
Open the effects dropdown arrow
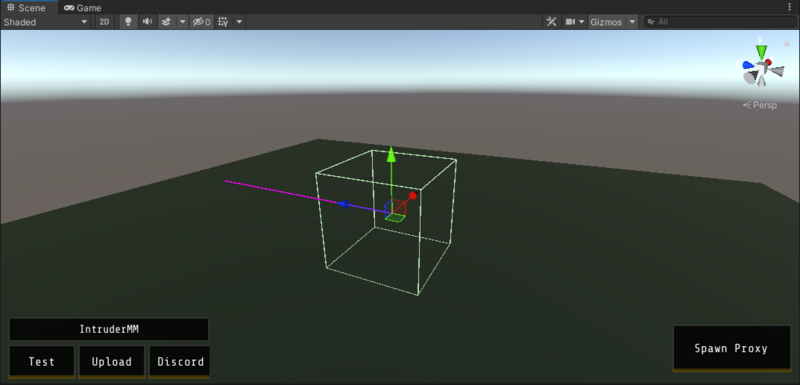pyautogui.click(x=182, y=22)
